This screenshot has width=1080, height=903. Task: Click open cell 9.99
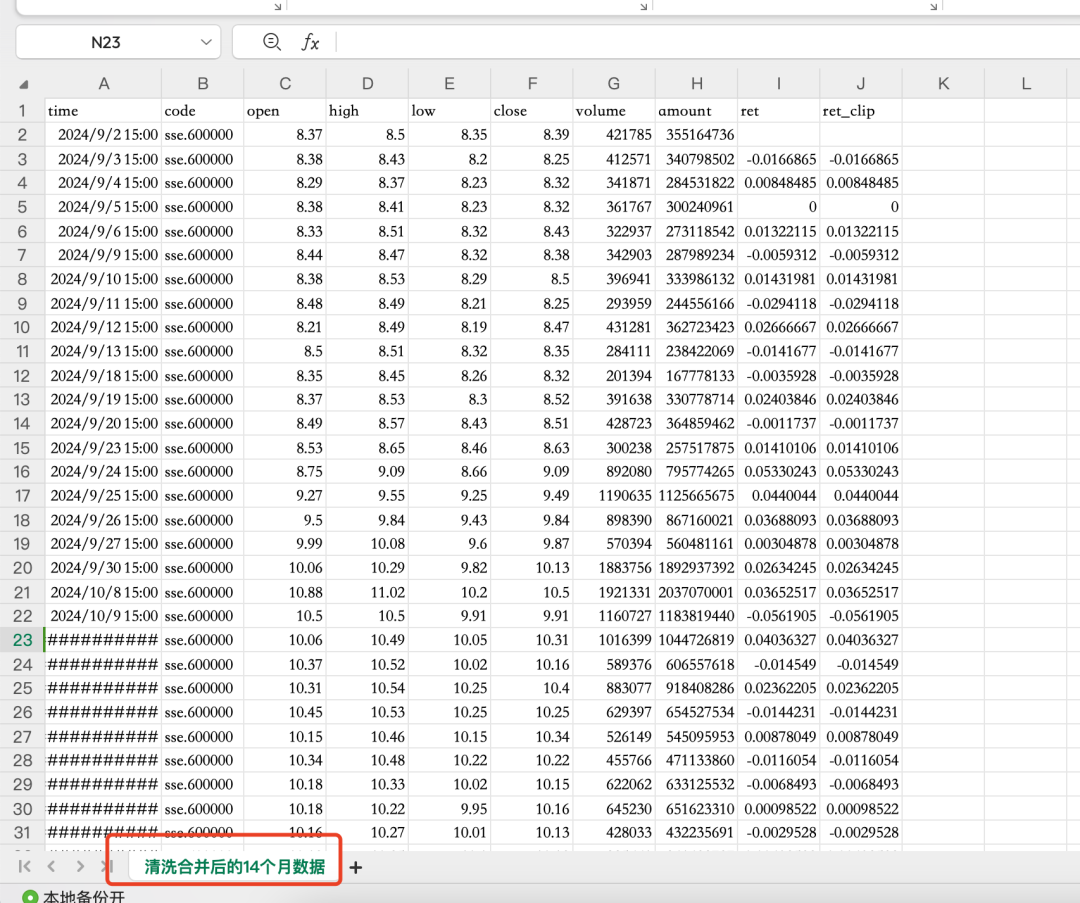tap(284, 543)
